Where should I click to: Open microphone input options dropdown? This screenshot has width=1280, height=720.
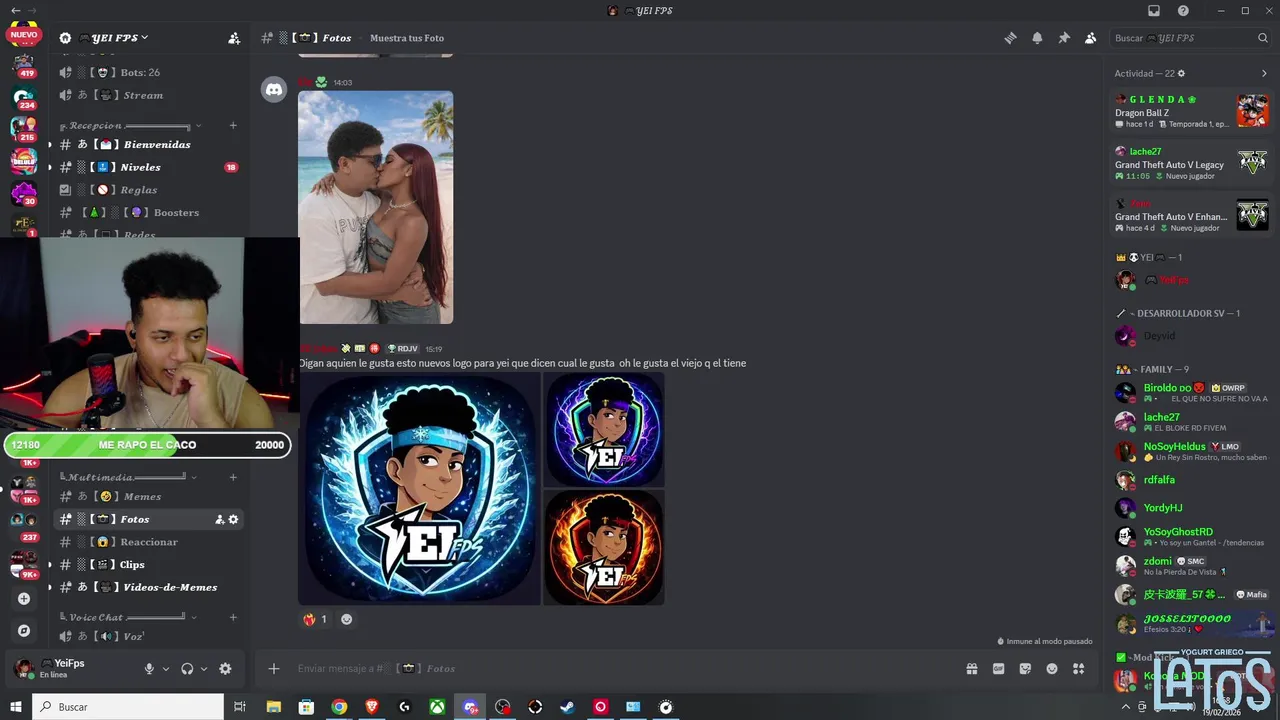coord(166,669)
